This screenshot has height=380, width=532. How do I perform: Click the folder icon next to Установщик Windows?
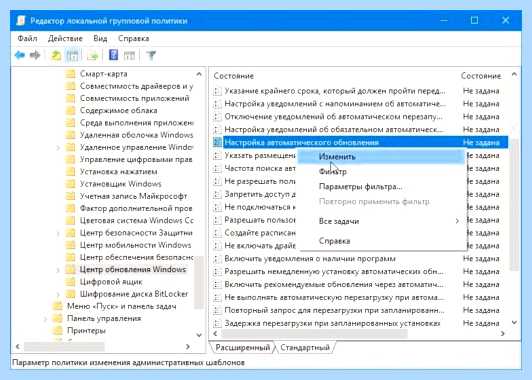[x=70, y=184]
